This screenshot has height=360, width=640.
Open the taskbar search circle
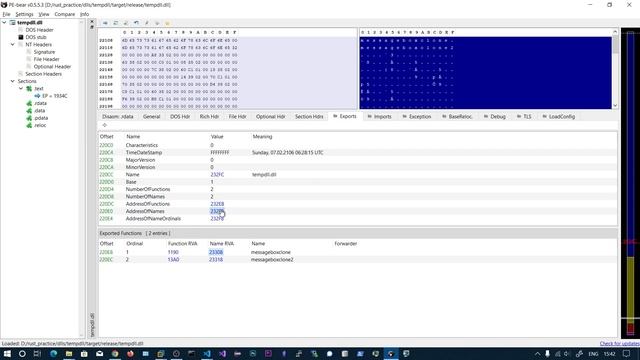click(x=22, y=353)
